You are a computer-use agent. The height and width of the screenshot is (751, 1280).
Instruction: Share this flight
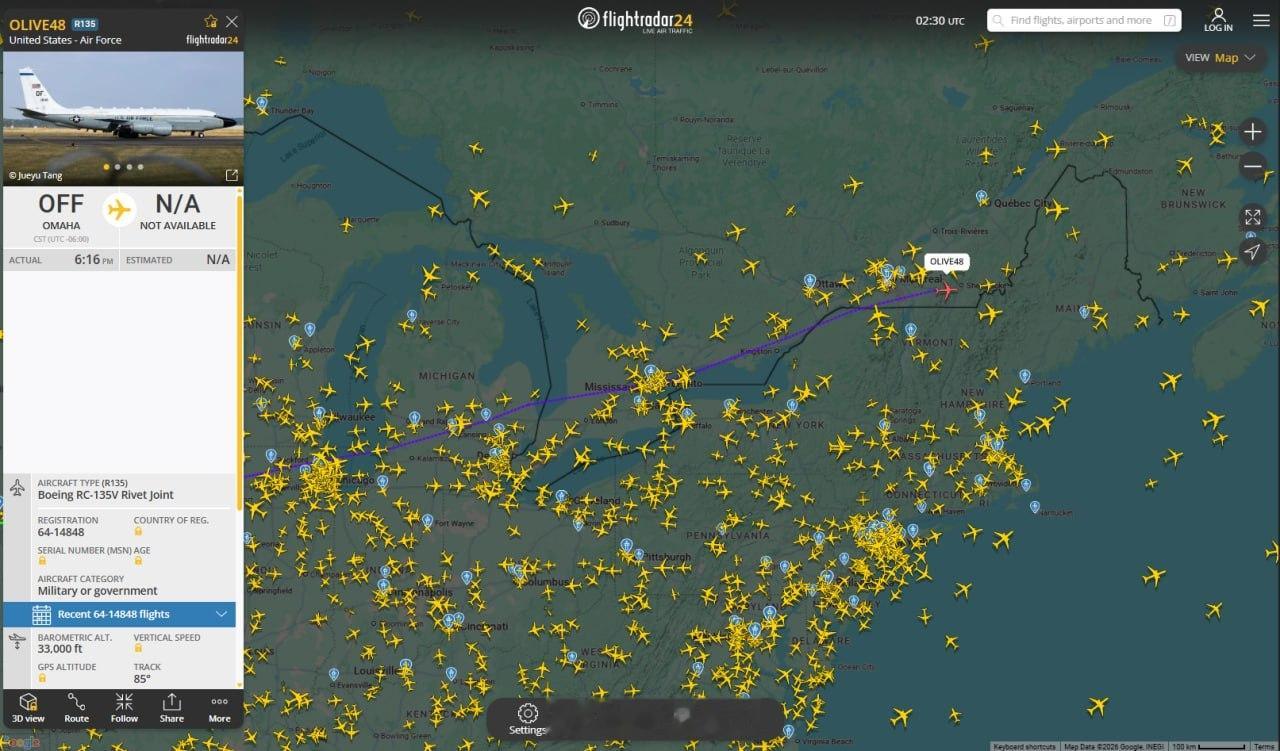(172, 707)
